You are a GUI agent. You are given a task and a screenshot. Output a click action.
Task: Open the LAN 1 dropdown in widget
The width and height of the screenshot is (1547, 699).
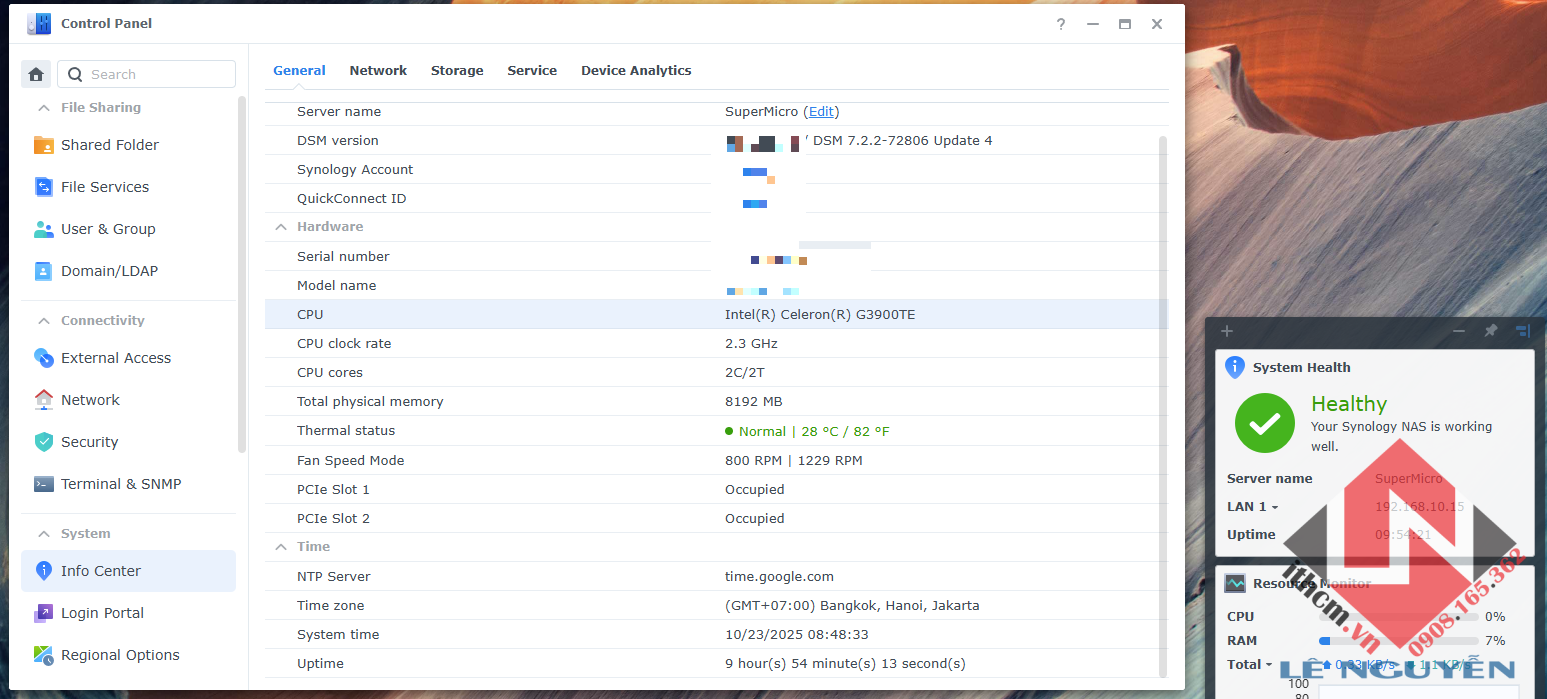(x=1253, y=507)
